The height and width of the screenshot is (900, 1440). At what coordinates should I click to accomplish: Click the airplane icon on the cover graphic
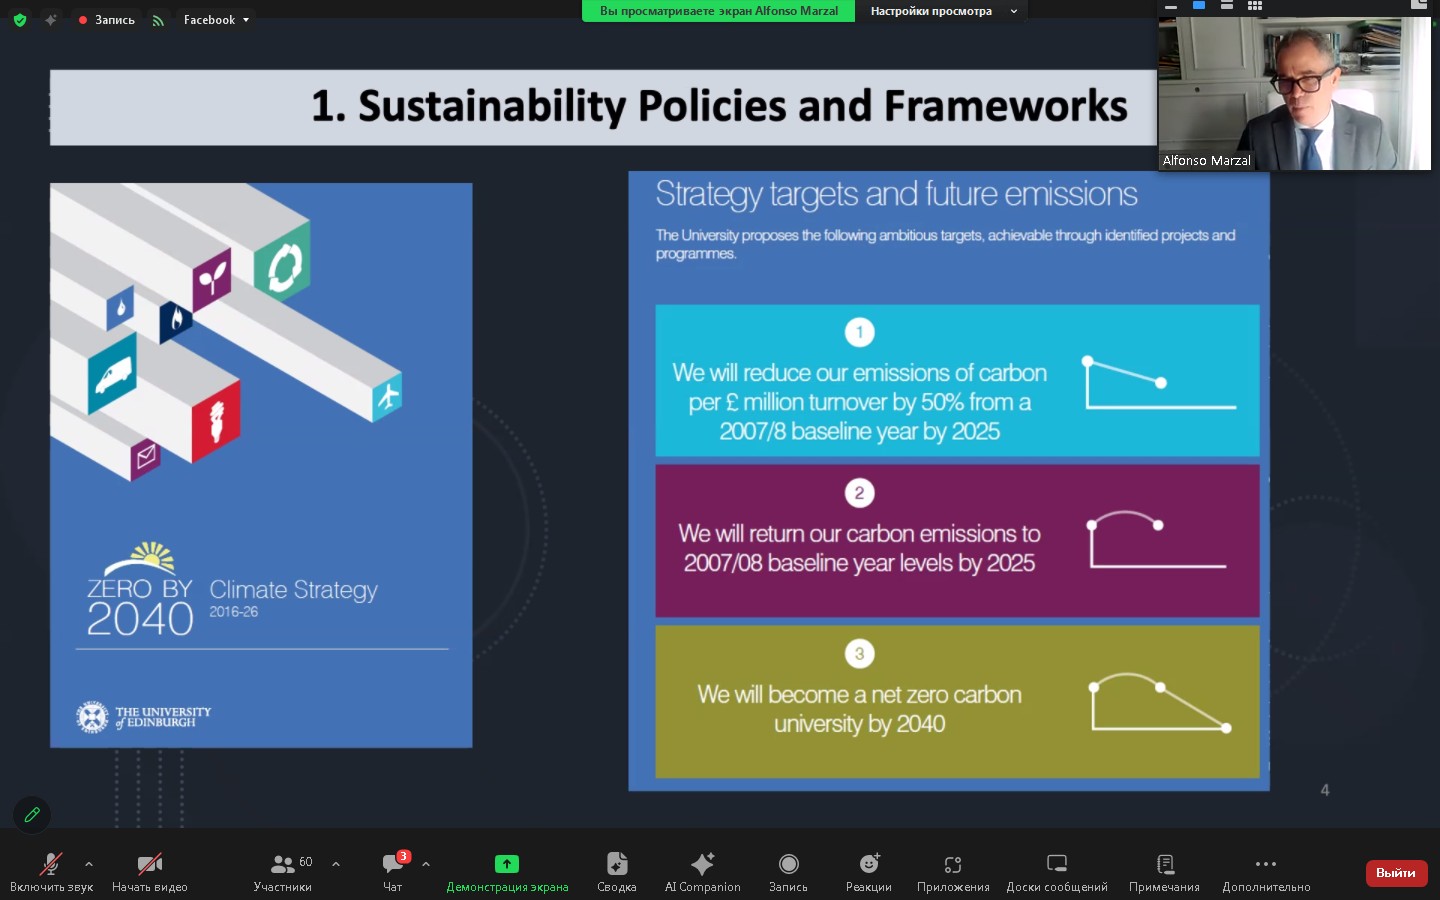pyautogui.click(x=387, y=396)
